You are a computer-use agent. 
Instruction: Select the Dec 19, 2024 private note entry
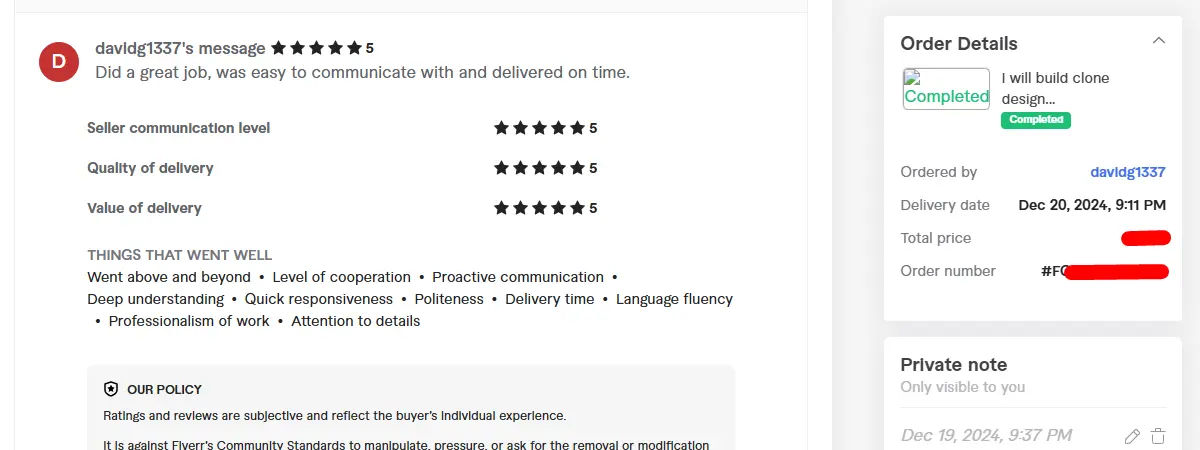pyautogui.click(x=986, y=435)
